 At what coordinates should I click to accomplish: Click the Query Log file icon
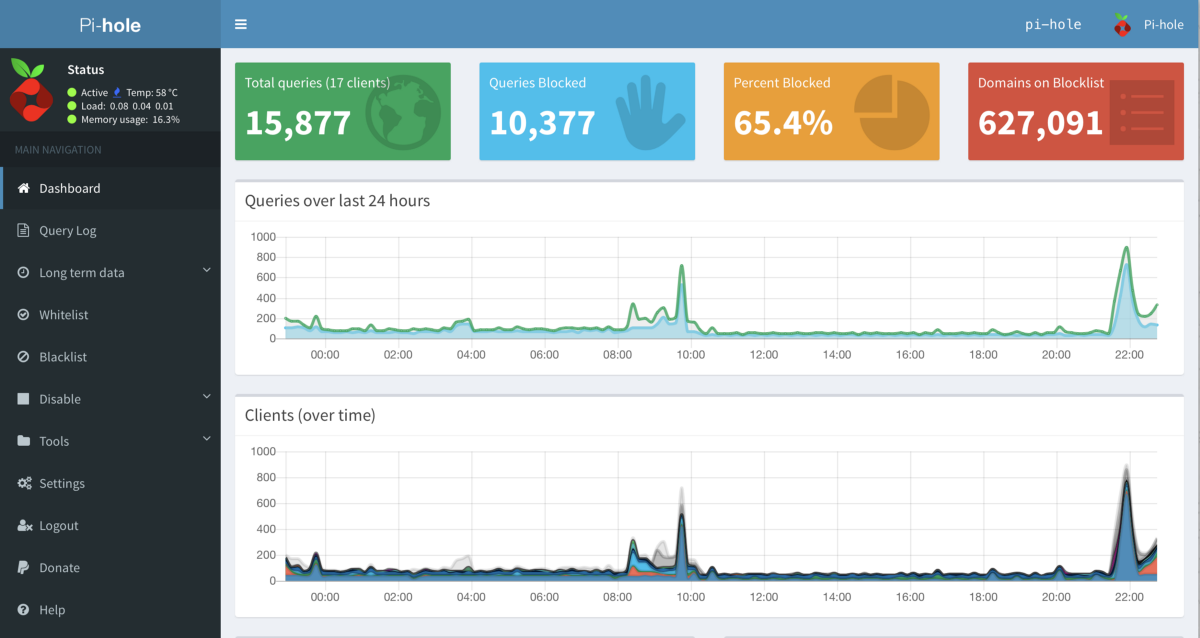[x=24, y=230]
